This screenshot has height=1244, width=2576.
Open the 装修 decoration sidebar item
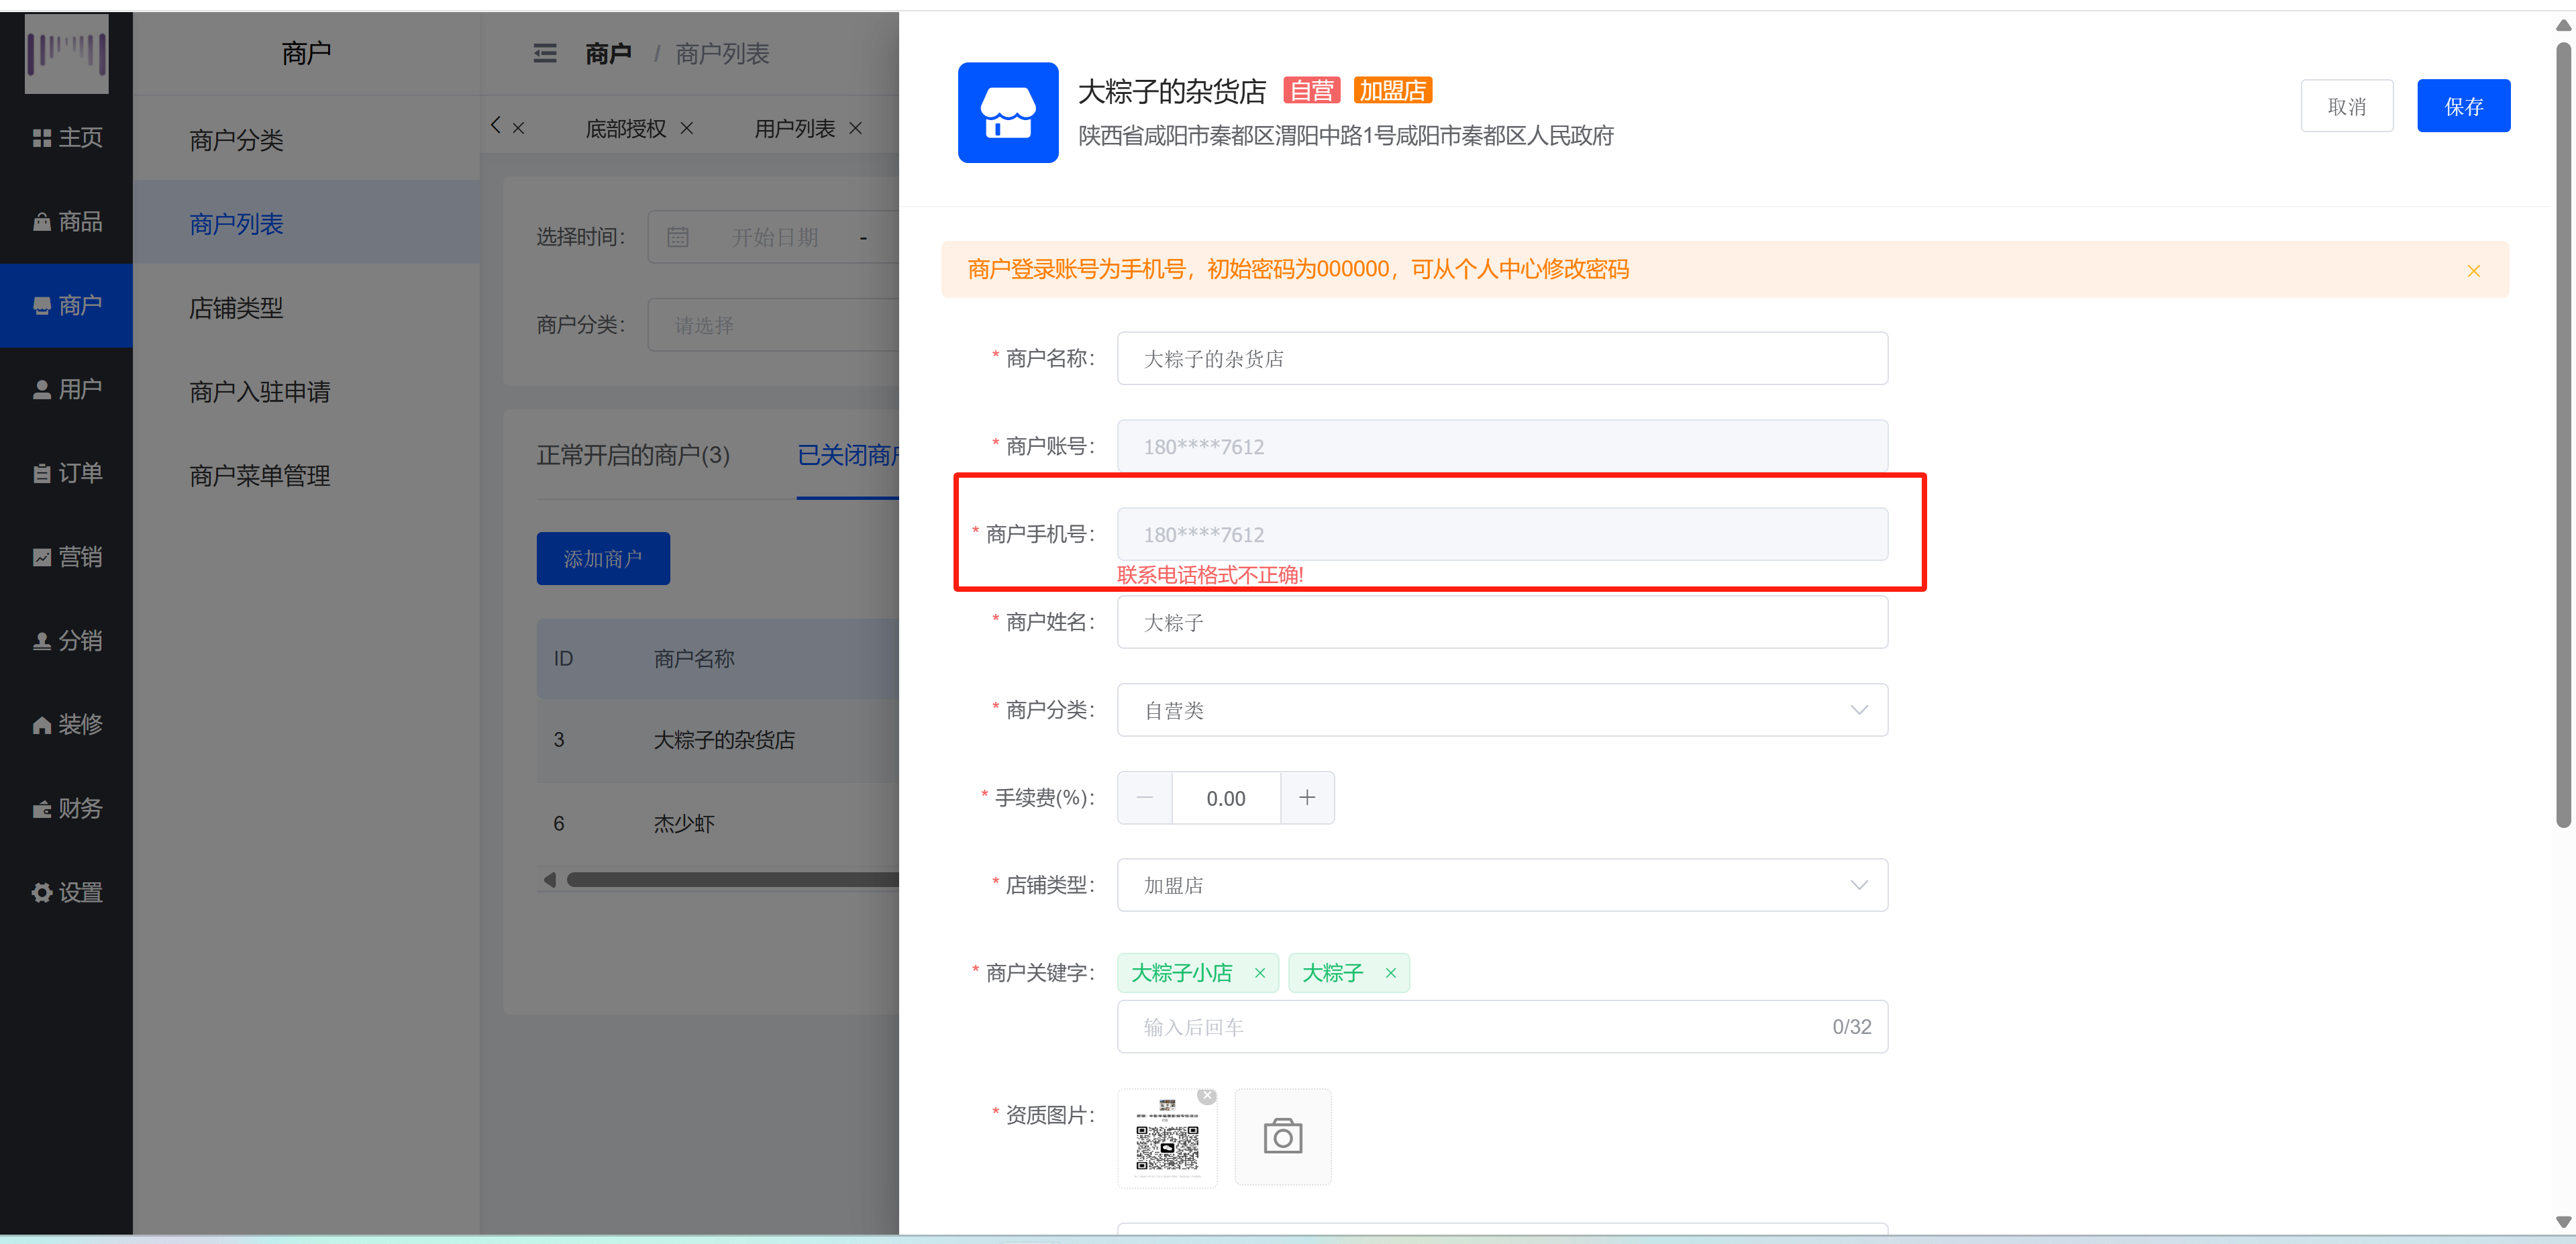[x=66, y=724]
